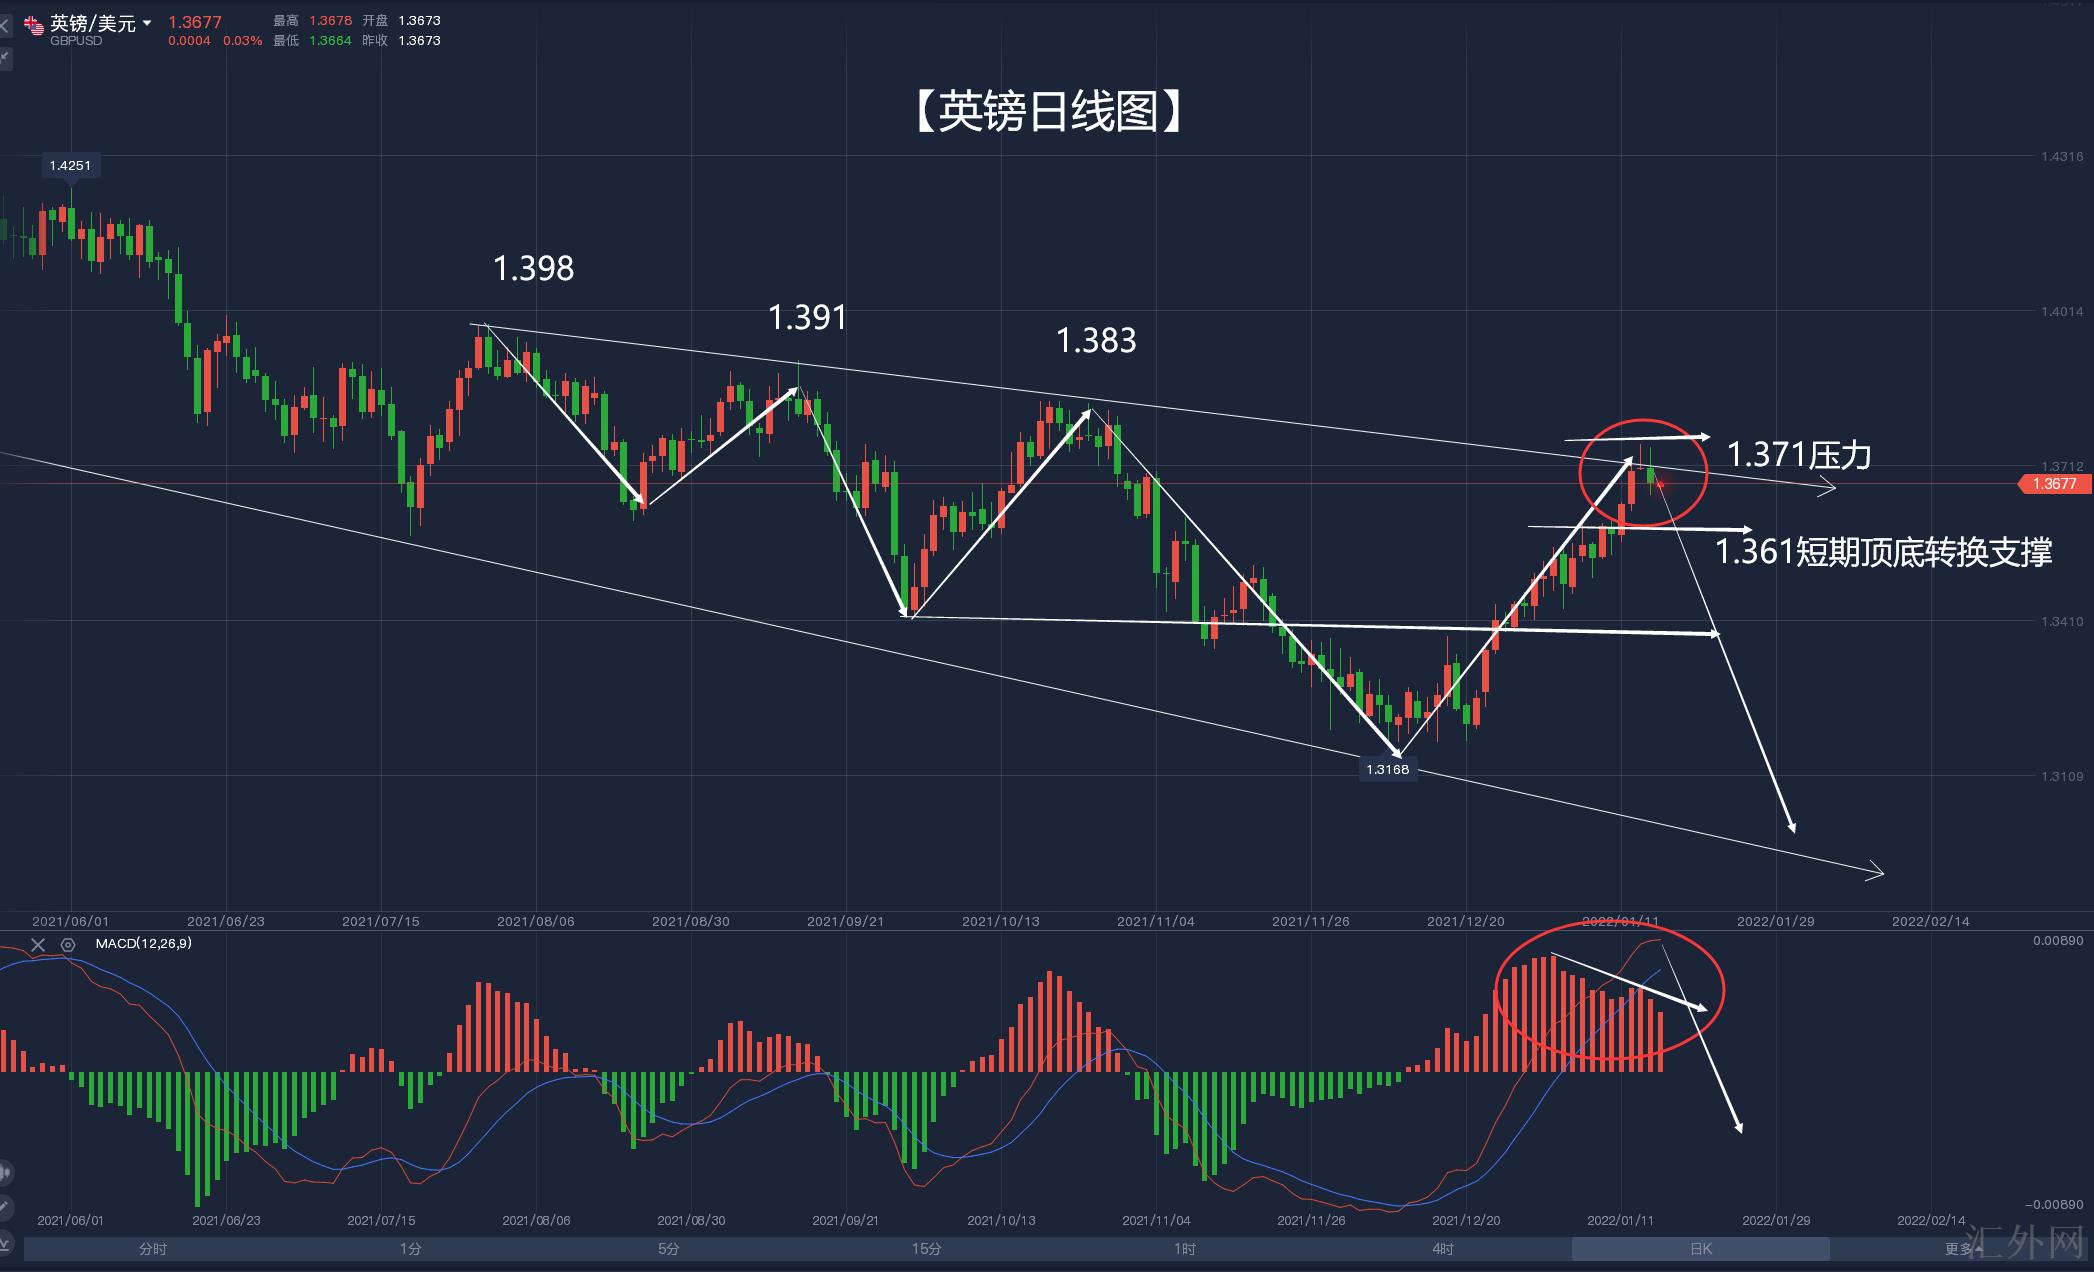Click the 1.3677 current price tag on axis
Viewport: 2094px width, 1272px height.
coord(2054,484)
